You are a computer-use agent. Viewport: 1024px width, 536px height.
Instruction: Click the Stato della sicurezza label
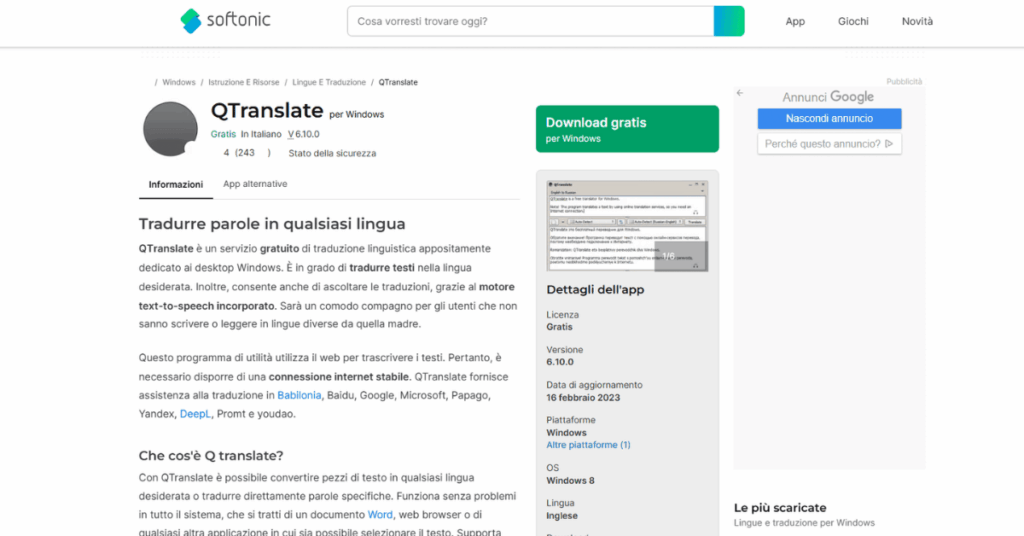(x=332, y=153)
